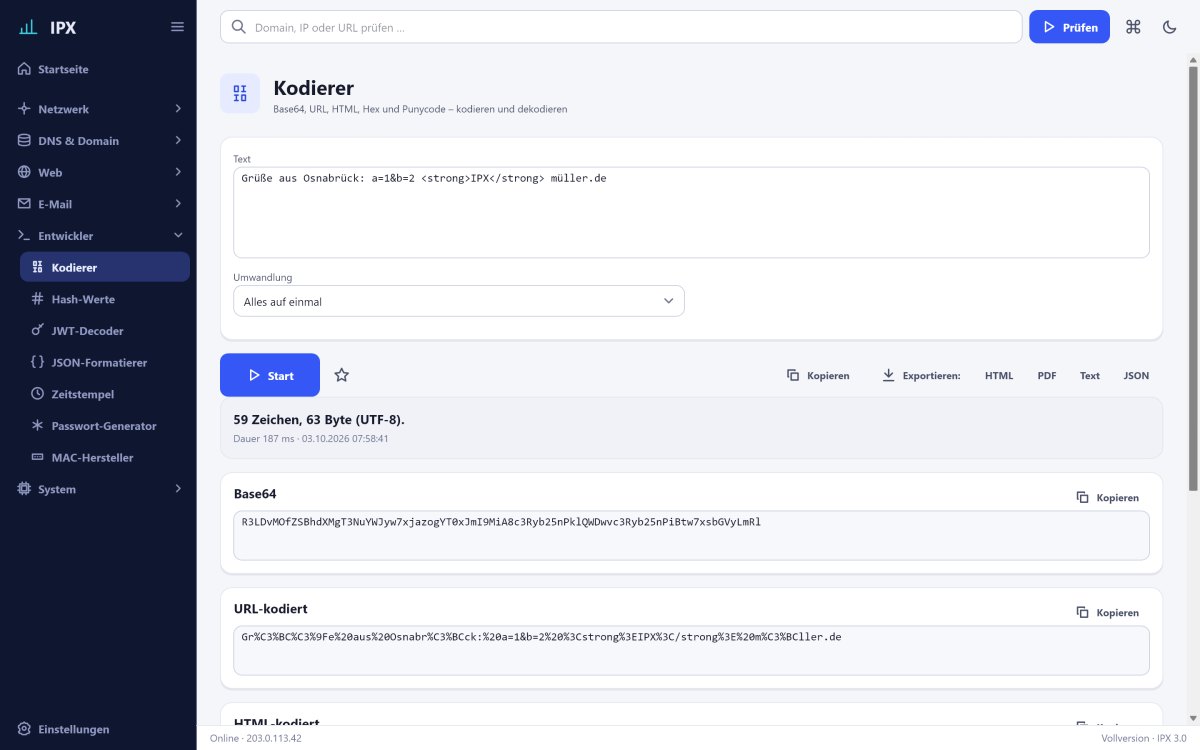Click the Base64 output field

click(691, 535)
